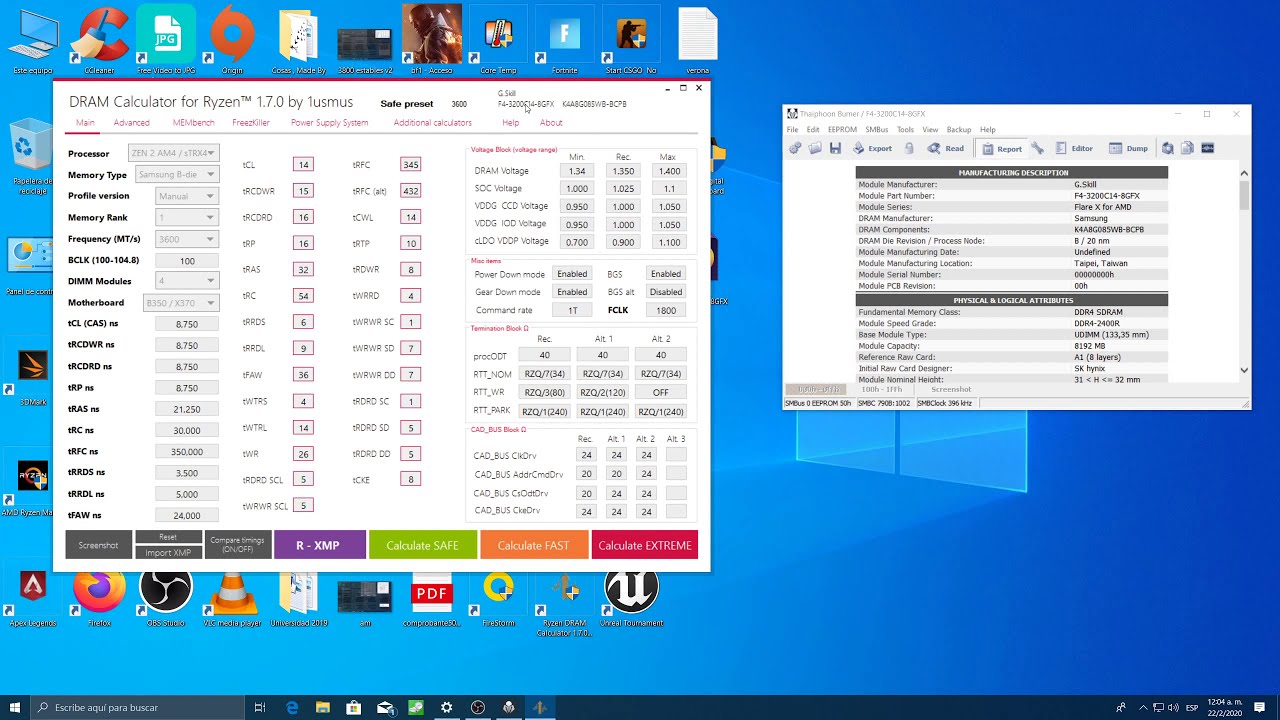This screenshot has height=720, width=1280.
Task: Click the BCLK value field
Action: tap(187, 260)
